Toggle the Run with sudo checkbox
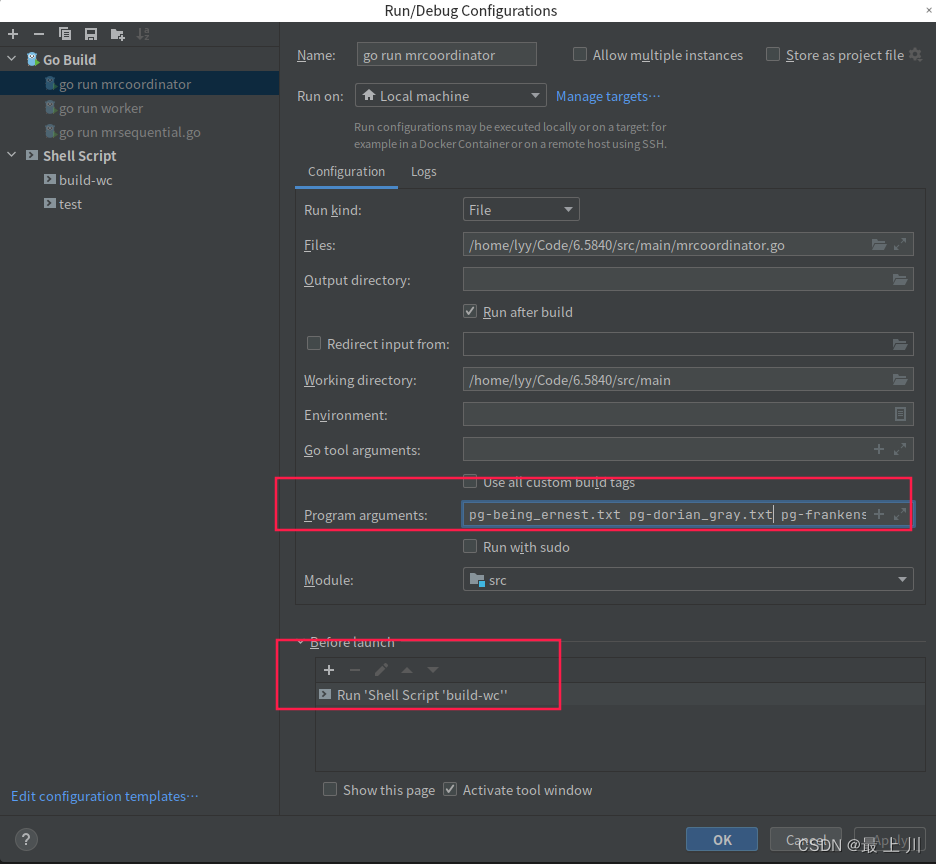Image resolution: width=936 pixels, height=864 pixels. point(471,547)
